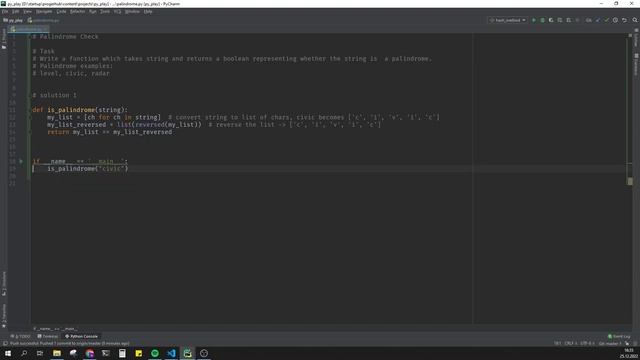Collapse the header comment fold marker
Viewport: 640px width, 360px height.
coord(30,37)
